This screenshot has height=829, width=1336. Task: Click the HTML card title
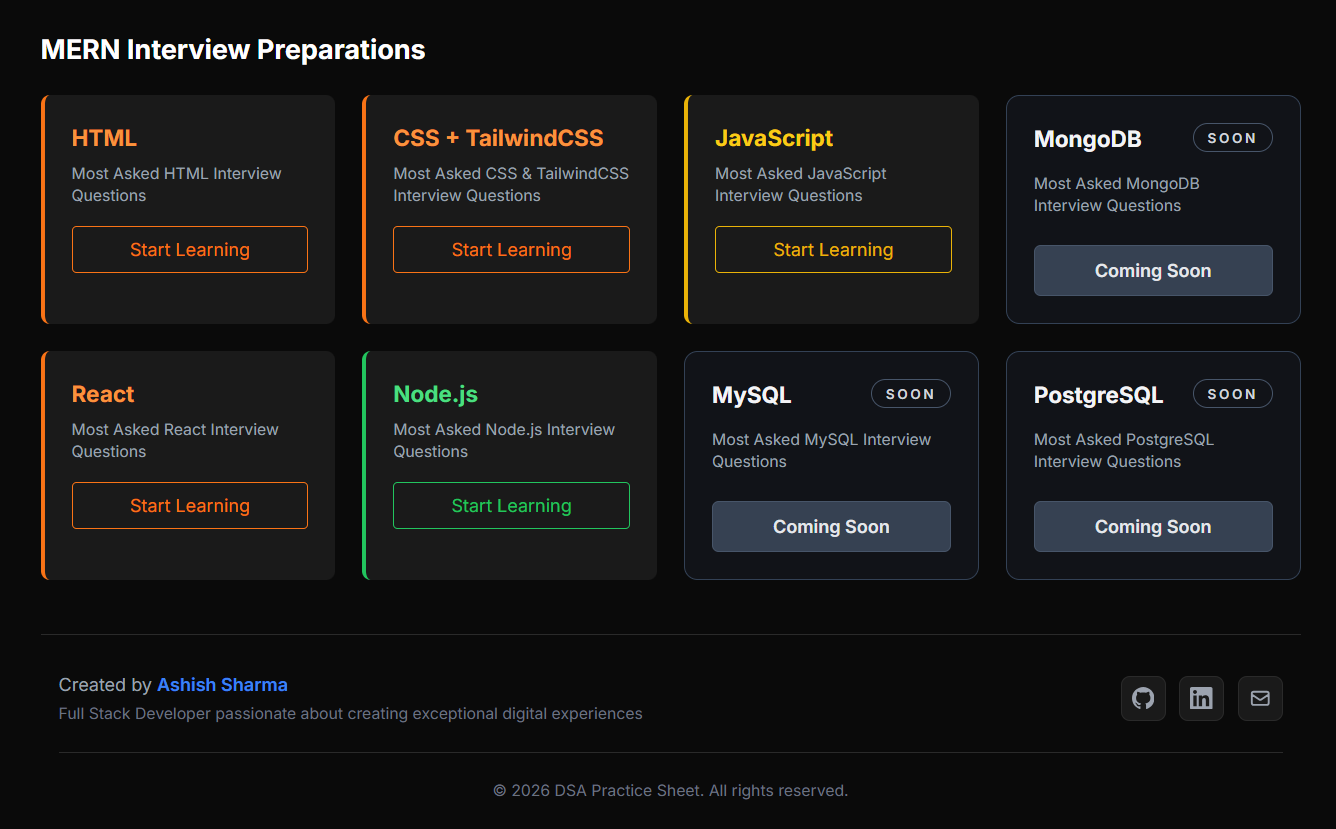tap(104, 138)
